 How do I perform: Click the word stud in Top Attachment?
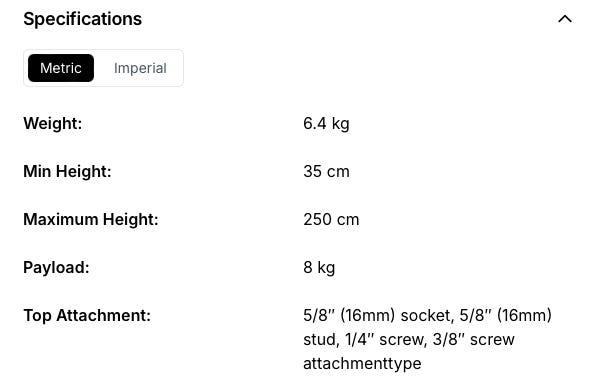[x=321, y=340]
